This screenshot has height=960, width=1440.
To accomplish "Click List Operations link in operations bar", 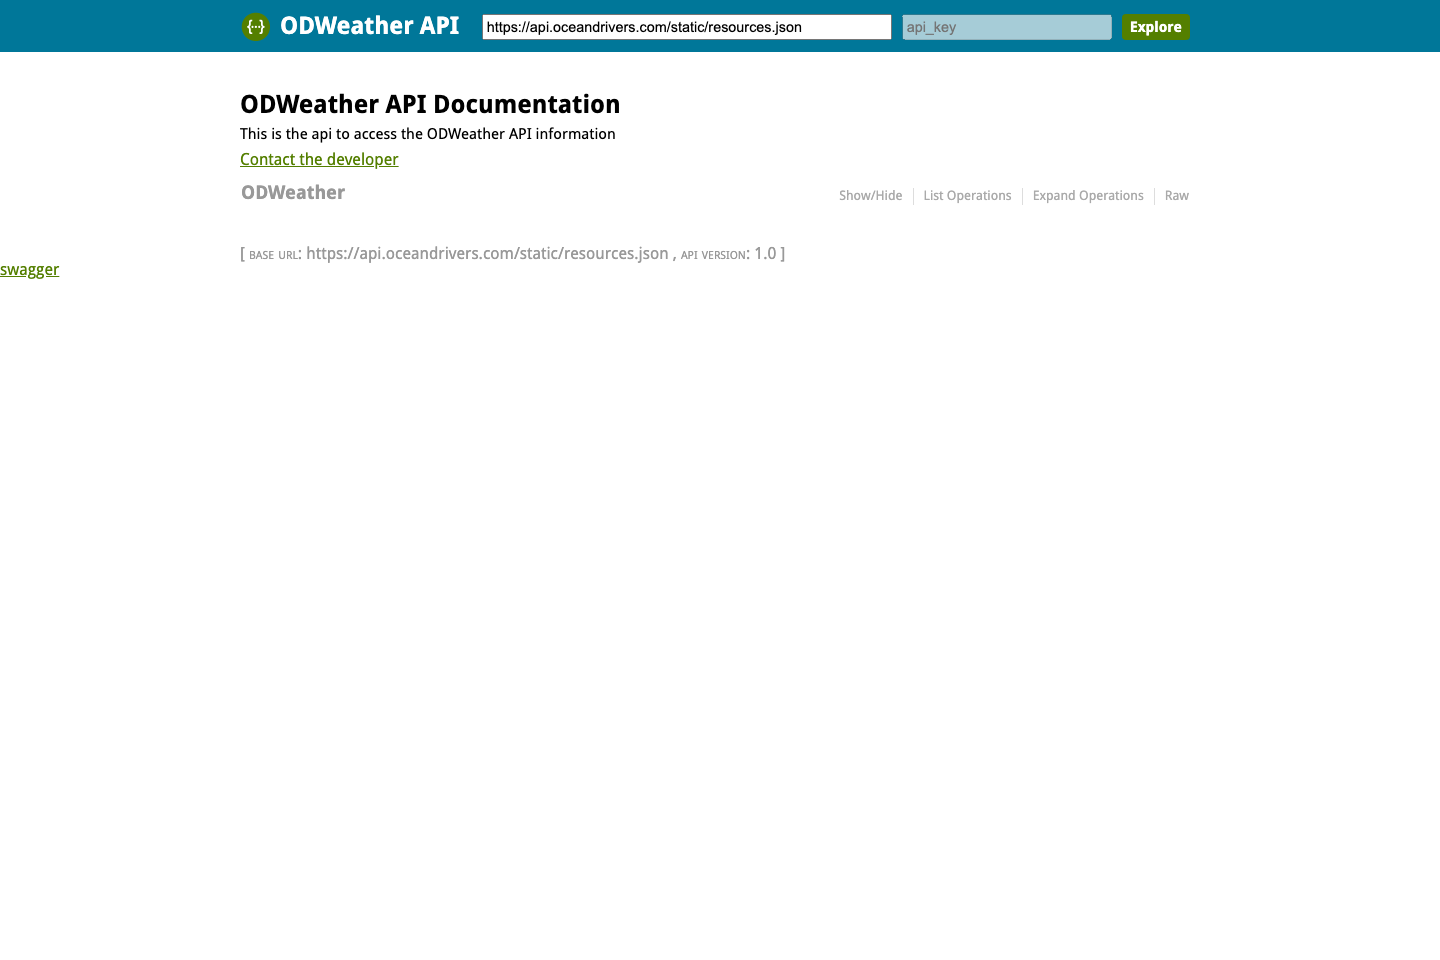I will 967,195.
